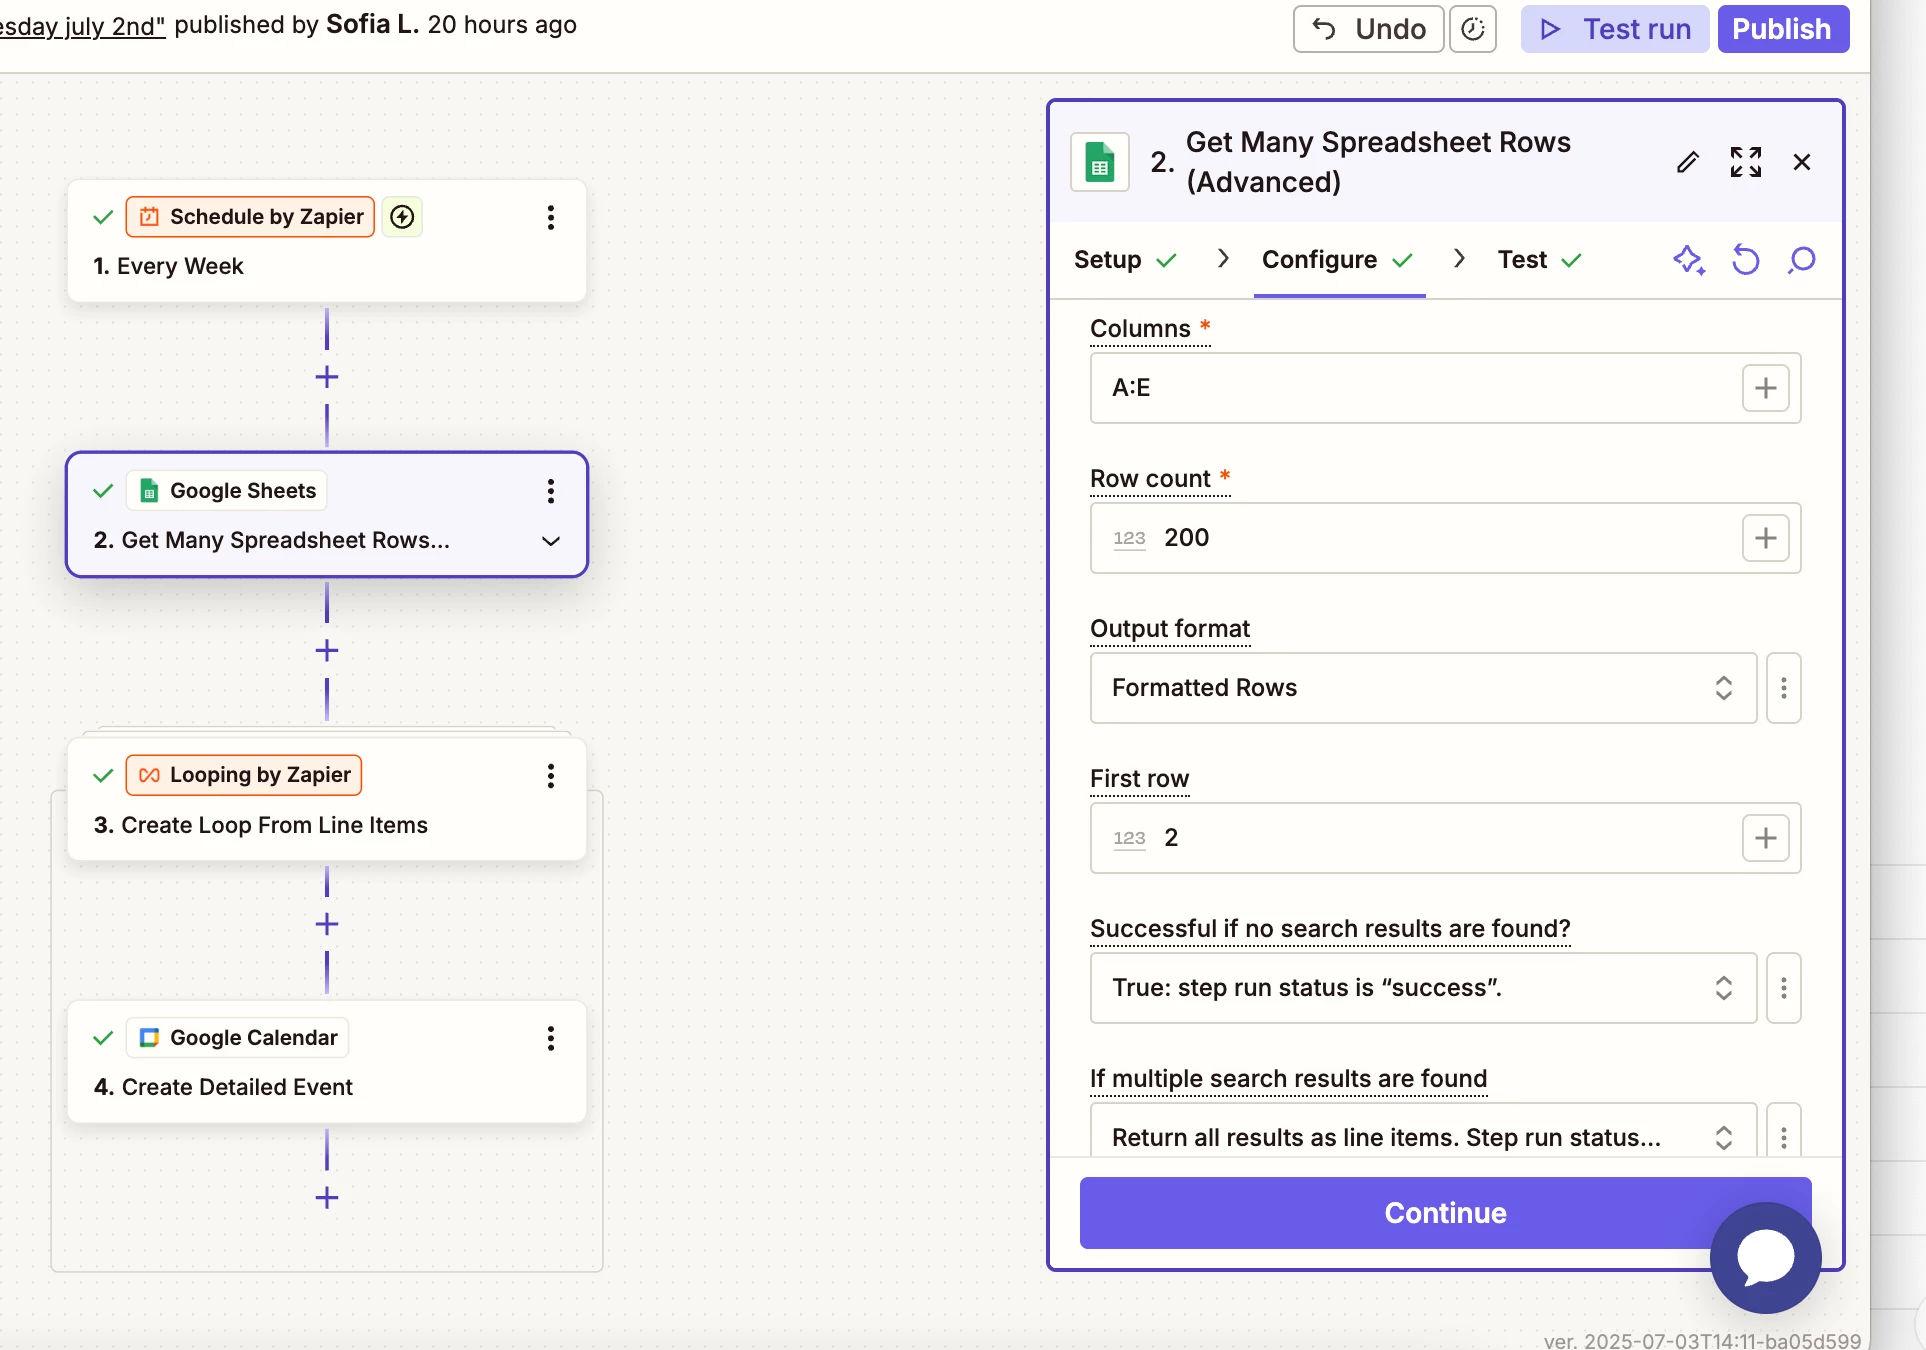Open version history clock icon
Viewport: 1926px width, 1350px height.
click(1473, 29)
